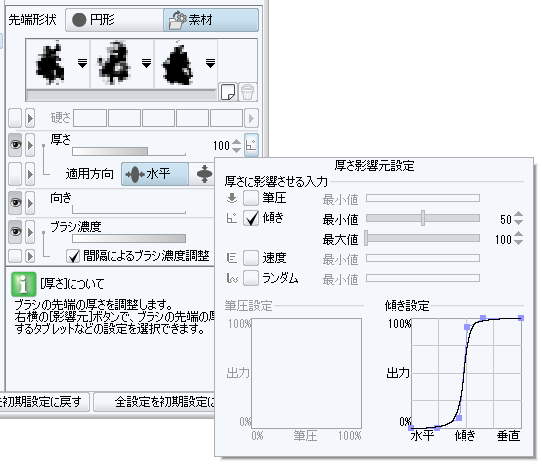Click the bottom-left control point of tilt curve
This screenshot has width=542, height=465.
(411, 428)
